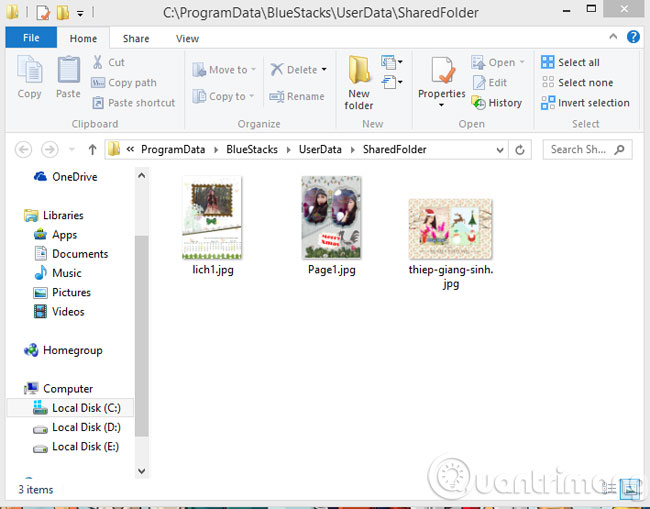Select Local Disk (C:)

click(70, 408)
